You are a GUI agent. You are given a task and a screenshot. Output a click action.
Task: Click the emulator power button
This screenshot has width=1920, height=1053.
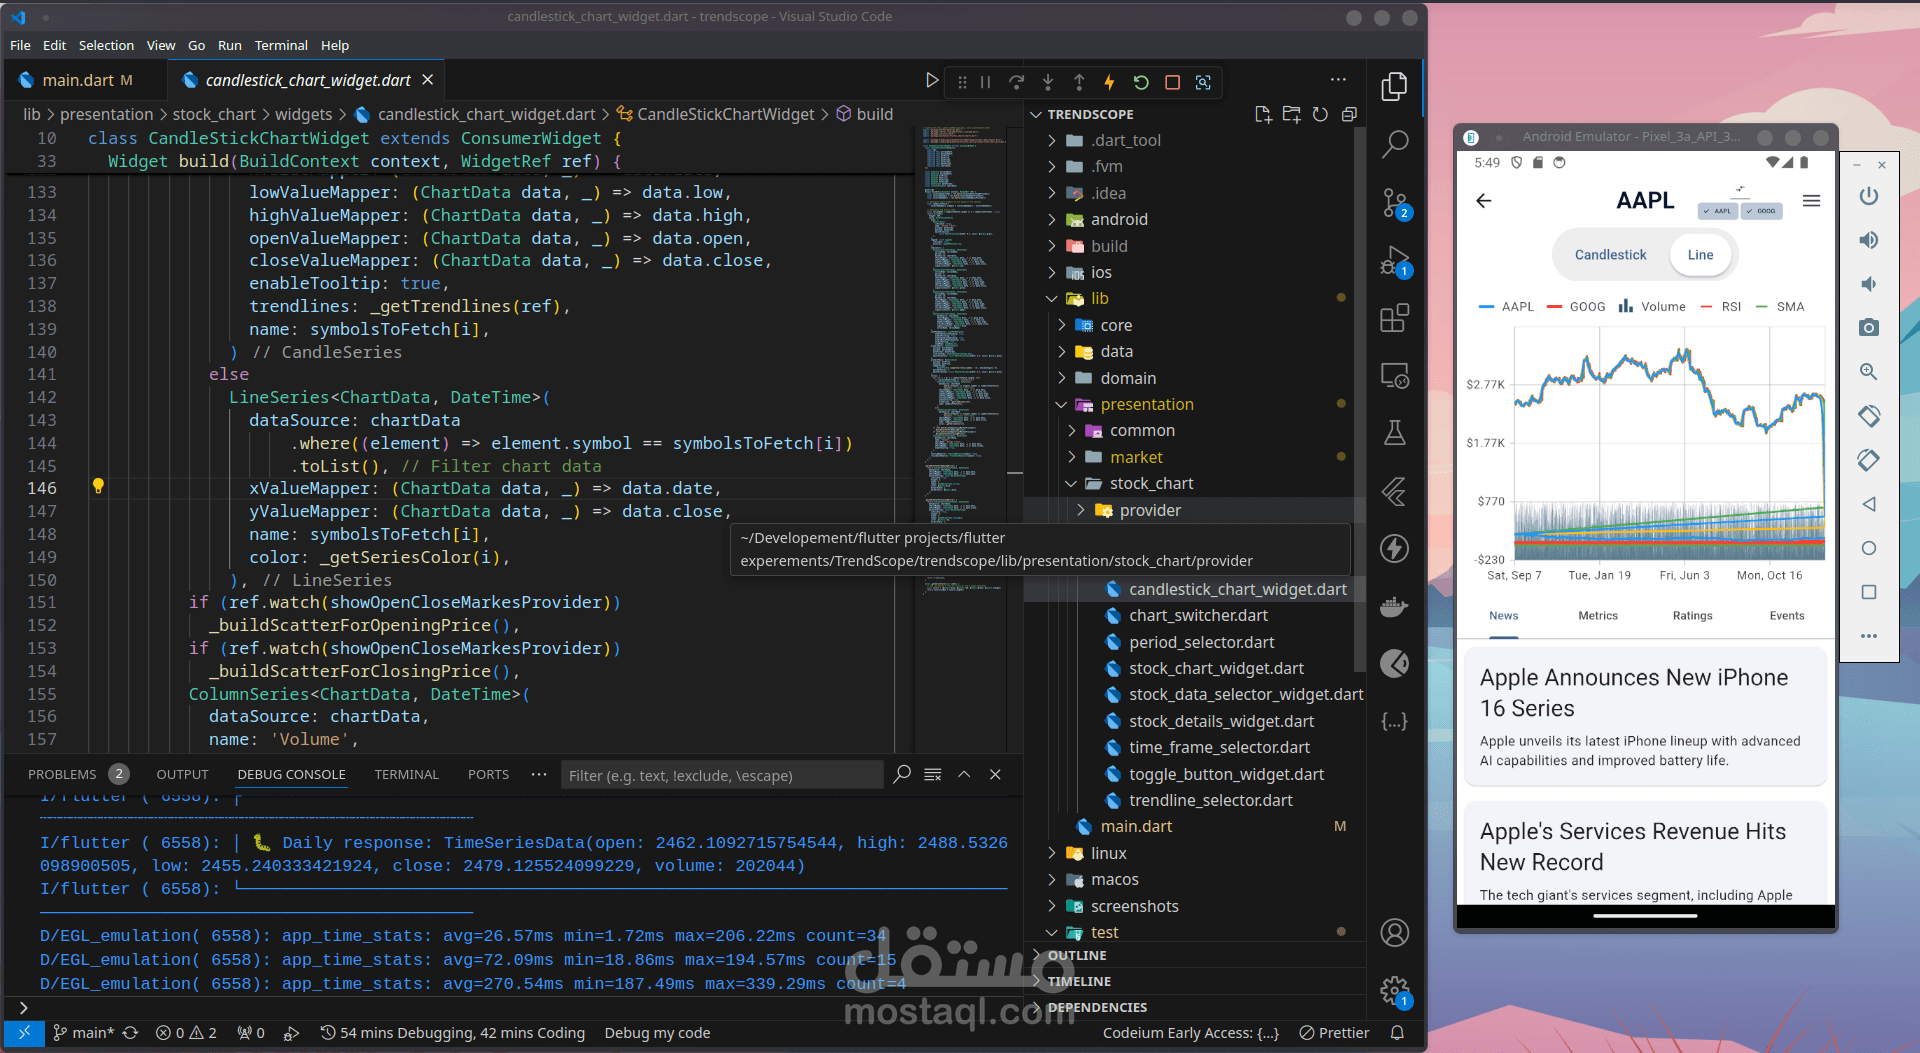click(x=1868, y=196)
